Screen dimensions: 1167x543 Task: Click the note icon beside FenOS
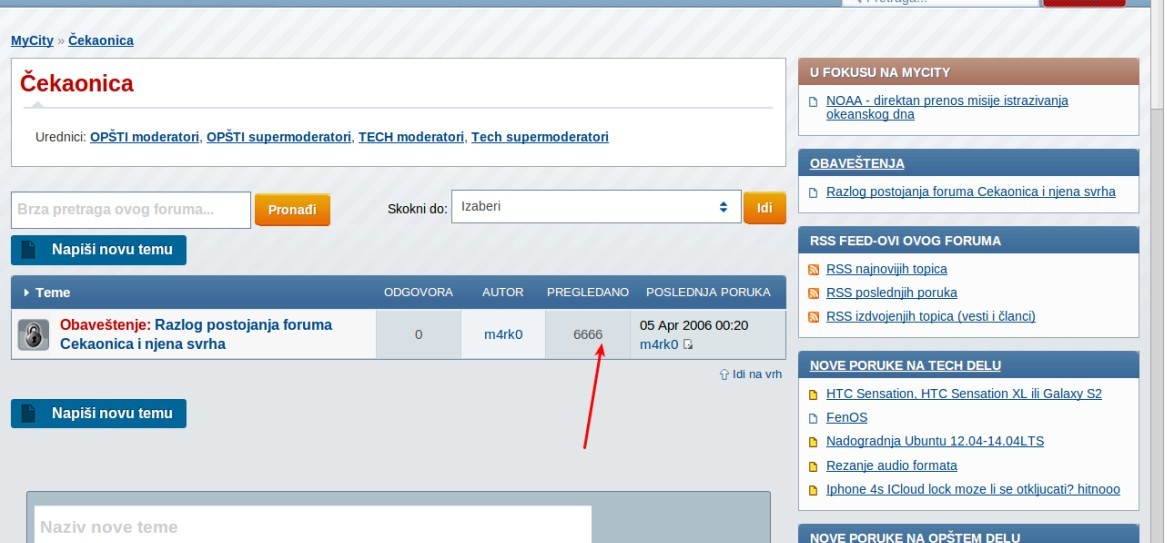[x=813, y=418]
